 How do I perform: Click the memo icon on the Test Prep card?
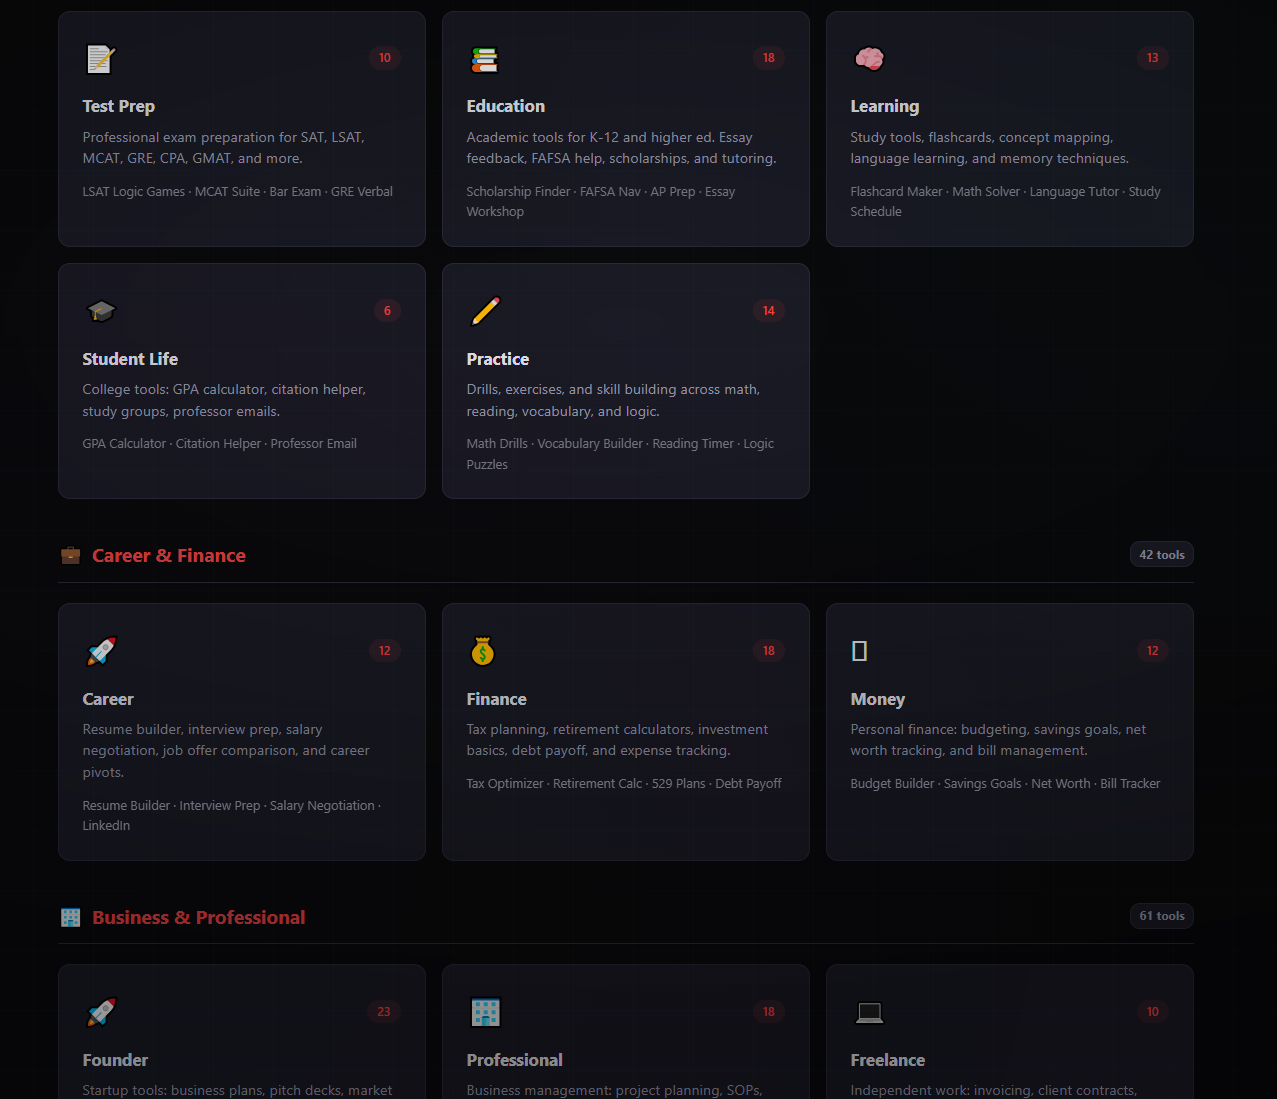click(100, 59)
